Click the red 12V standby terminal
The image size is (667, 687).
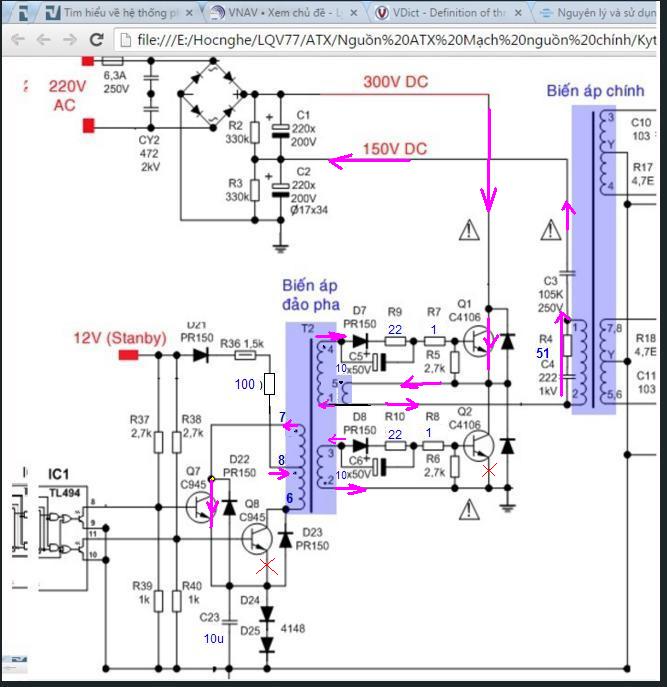click(x=128, y=355)
